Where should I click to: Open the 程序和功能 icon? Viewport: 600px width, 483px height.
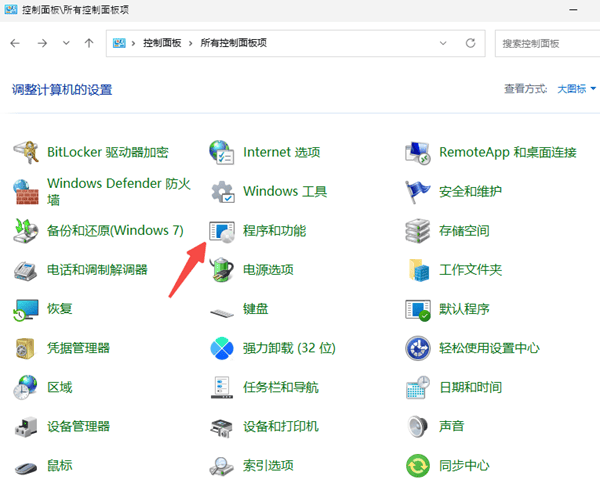(x=222, y=232)
